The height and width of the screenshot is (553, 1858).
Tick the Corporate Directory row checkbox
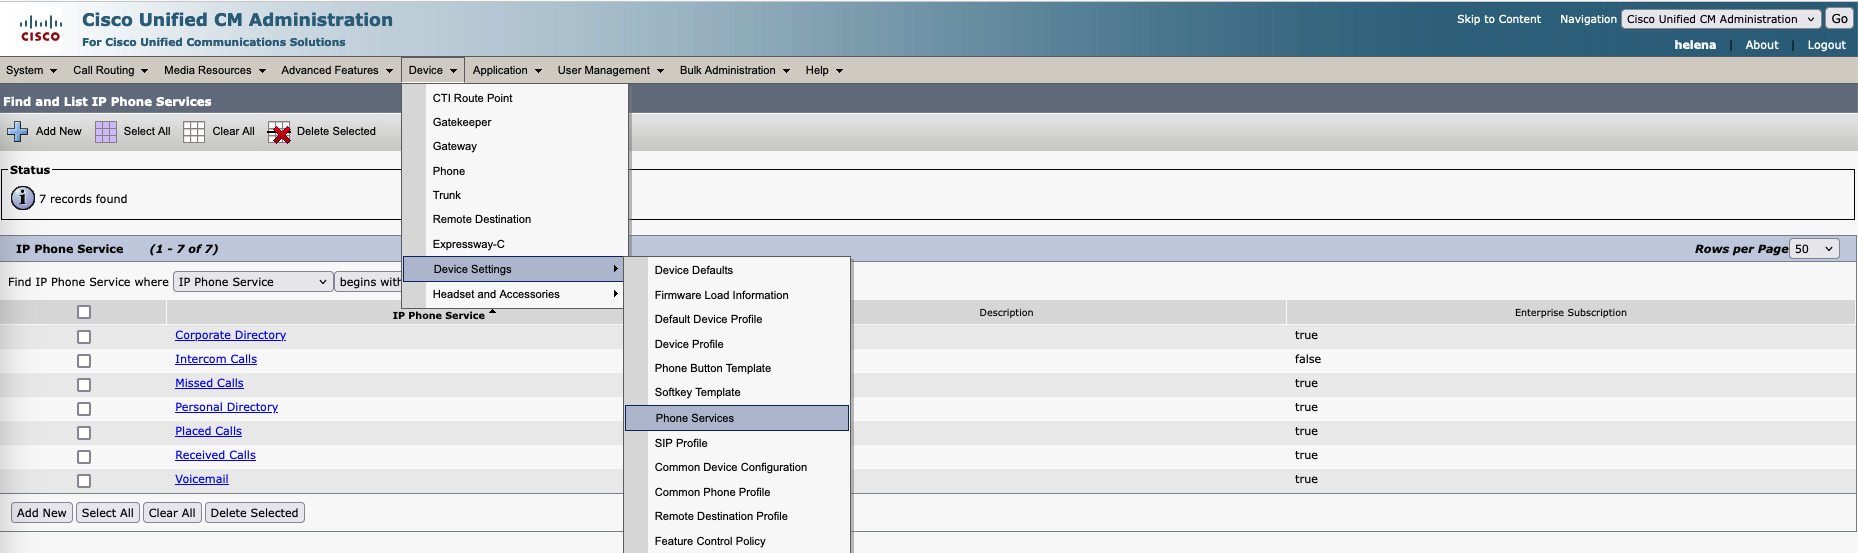tap(84, 337)
